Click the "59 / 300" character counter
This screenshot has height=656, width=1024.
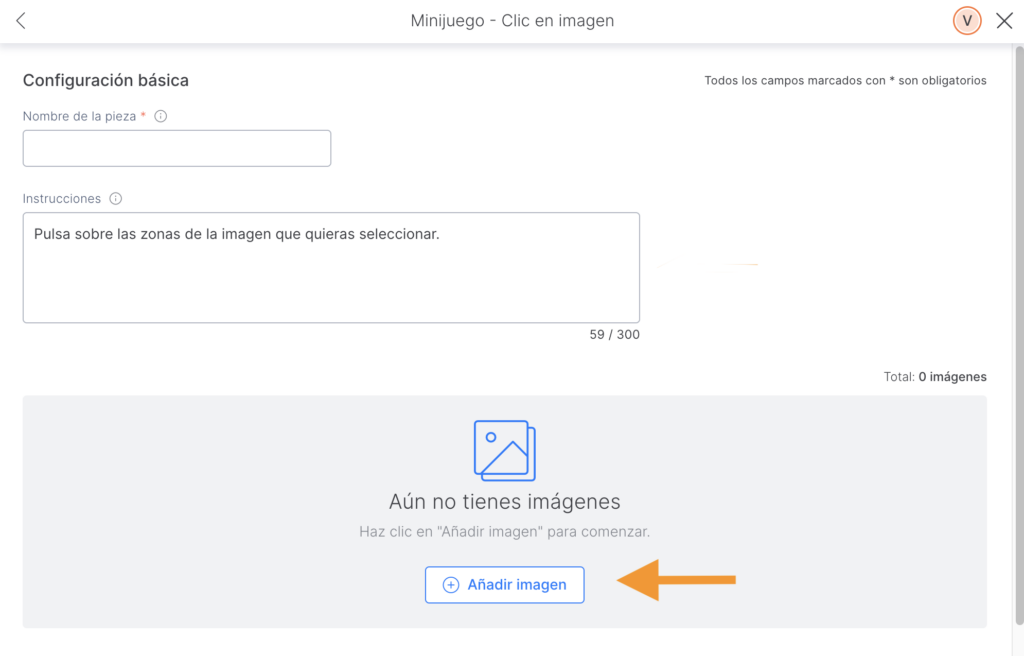pyautogui.click(x=614, y=335)
